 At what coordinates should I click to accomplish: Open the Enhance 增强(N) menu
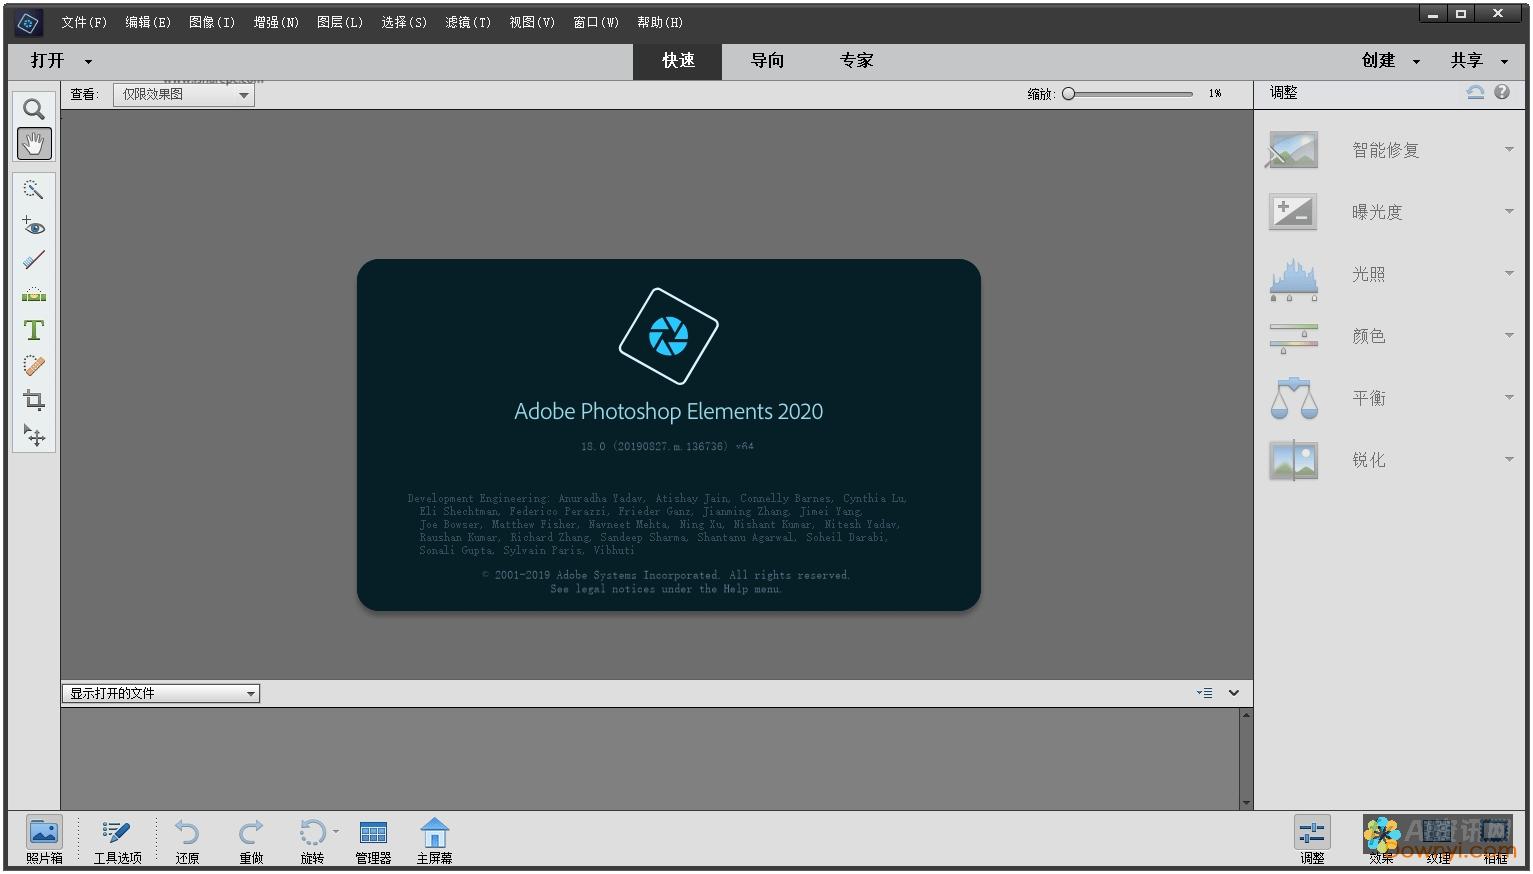276,22
